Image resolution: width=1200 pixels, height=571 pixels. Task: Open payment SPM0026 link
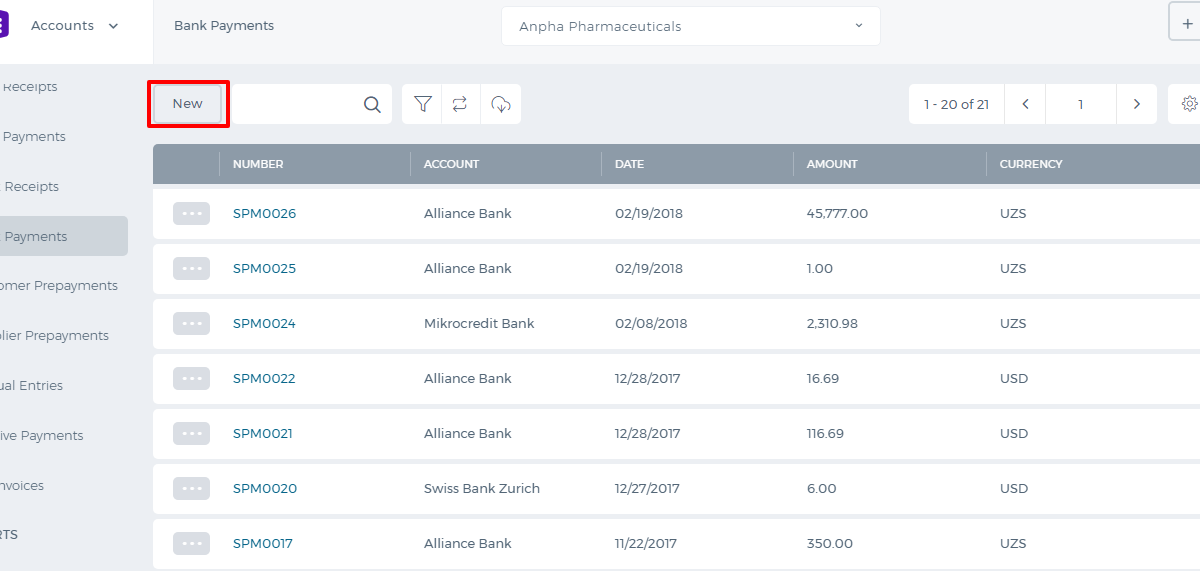click(264, 213)
